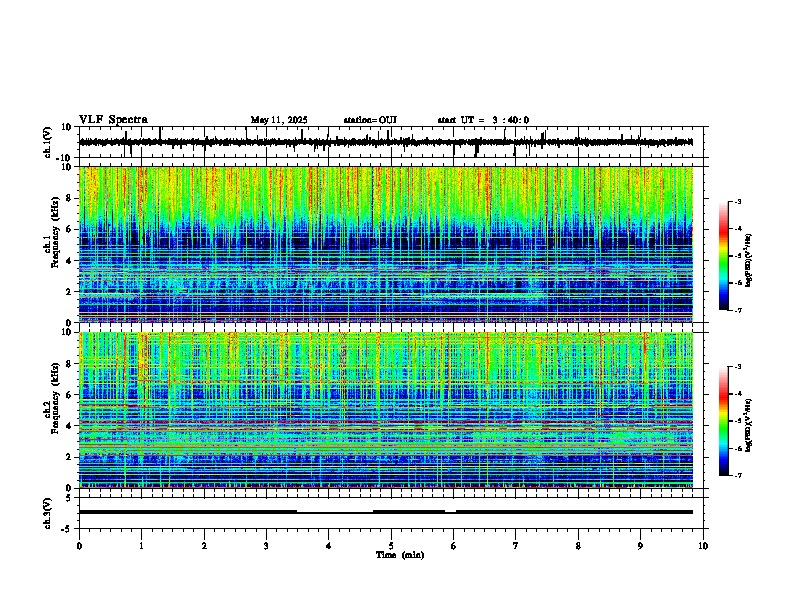This screenshot has width=792, height=612.
Task: Click the ch.2 spectrogram plot area
Action: coord(386,410)
